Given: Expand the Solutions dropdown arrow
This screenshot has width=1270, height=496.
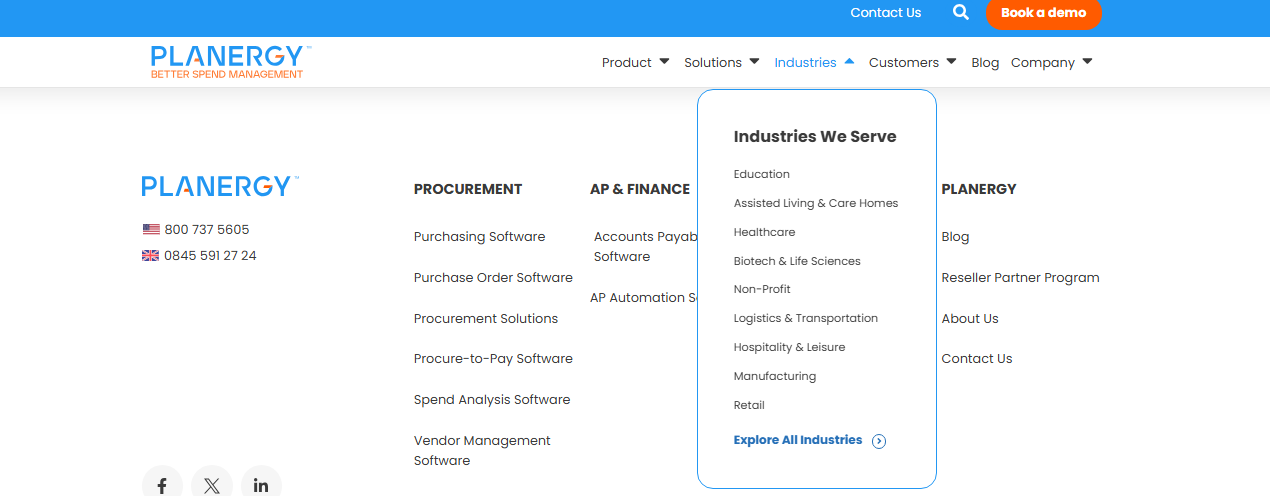Looking at the screenshot, I should [x=754, y=61].
